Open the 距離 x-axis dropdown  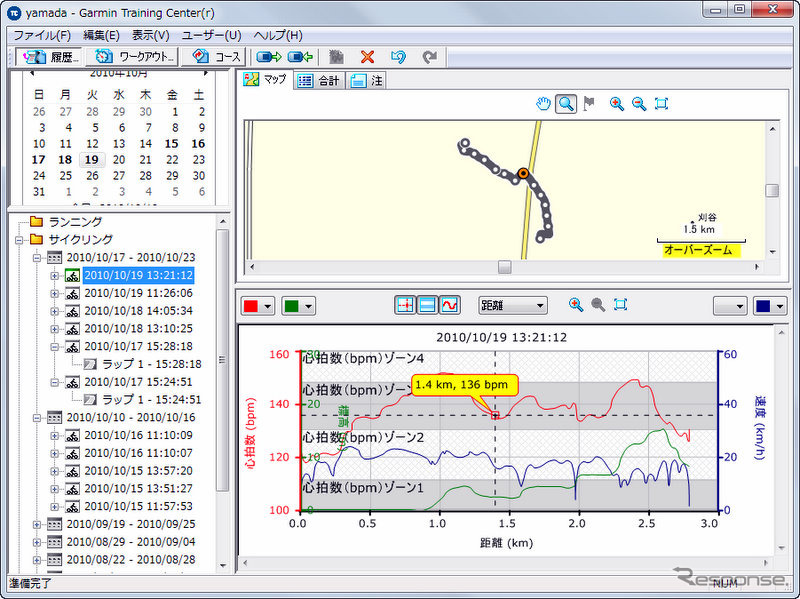(513, 306)
